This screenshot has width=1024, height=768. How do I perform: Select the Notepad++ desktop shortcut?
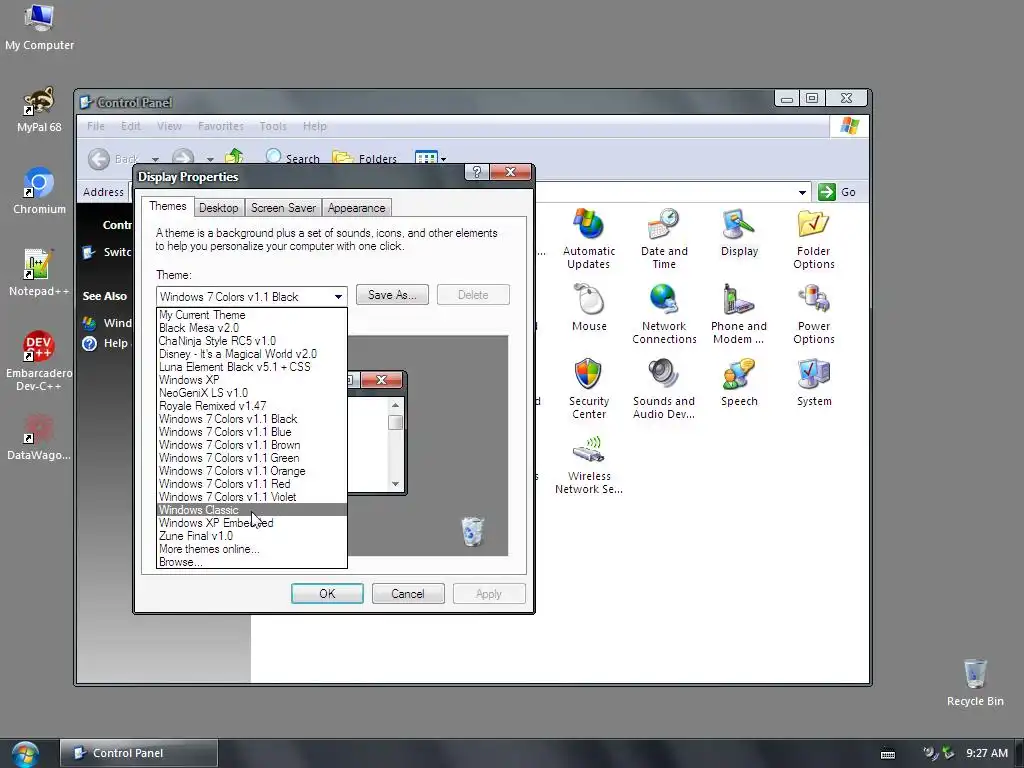click(x=39, y=274)
